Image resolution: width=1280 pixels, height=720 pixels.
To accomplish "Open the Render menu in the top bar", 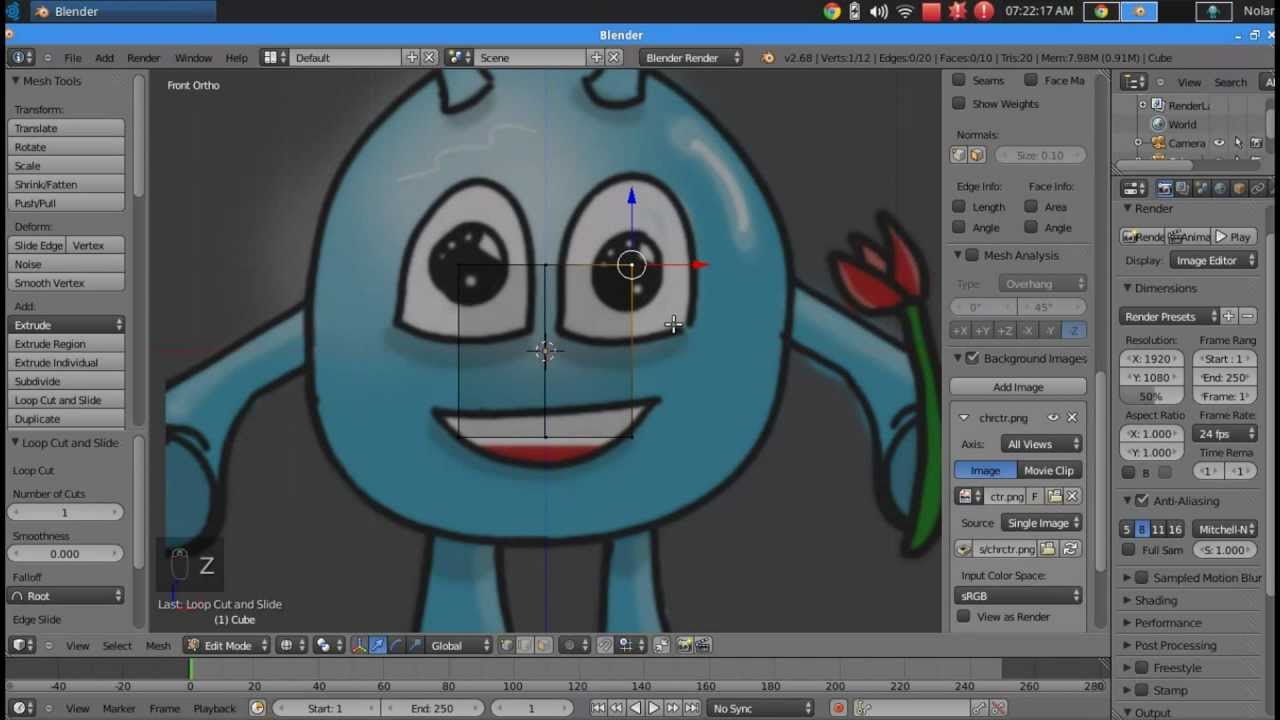I will point(143,58).
